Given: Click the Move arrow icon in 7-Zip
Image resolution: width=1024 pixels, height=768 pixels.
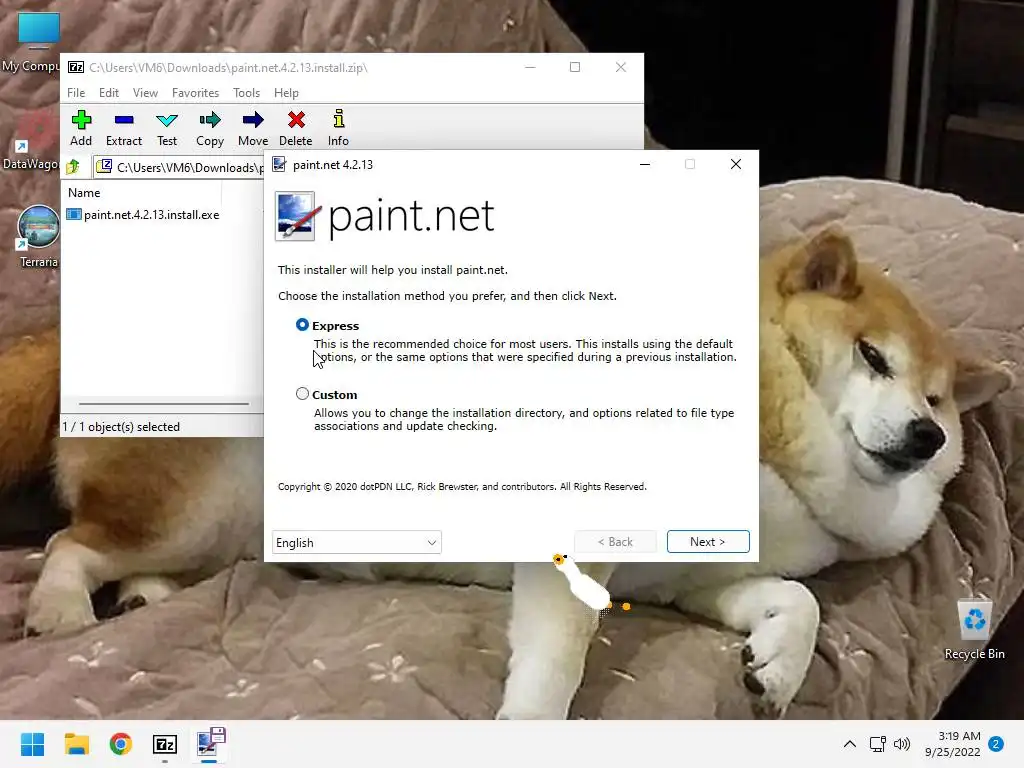Looking at the screenshot, I should pos(253,120).
